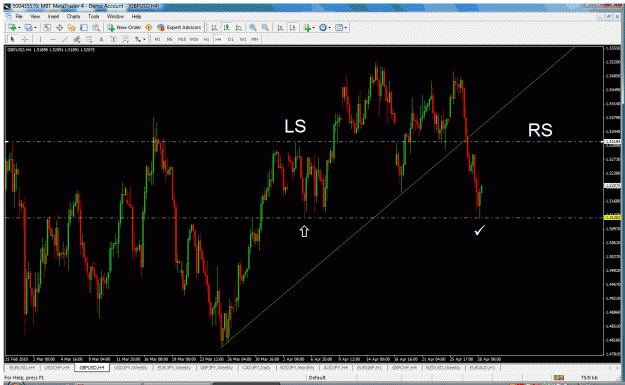Select the Cursor arrow tool
Image resolution: width=625 pixels, height=385 pixels.
coord(13,39)
